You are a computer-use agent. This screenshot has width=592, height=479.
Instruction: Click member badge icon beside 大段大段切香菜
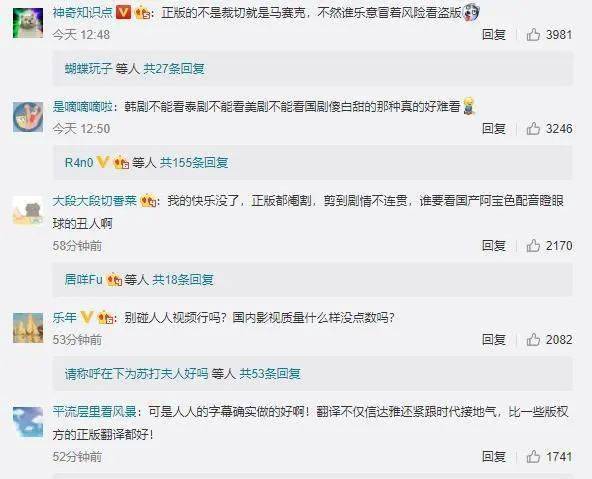148,200
